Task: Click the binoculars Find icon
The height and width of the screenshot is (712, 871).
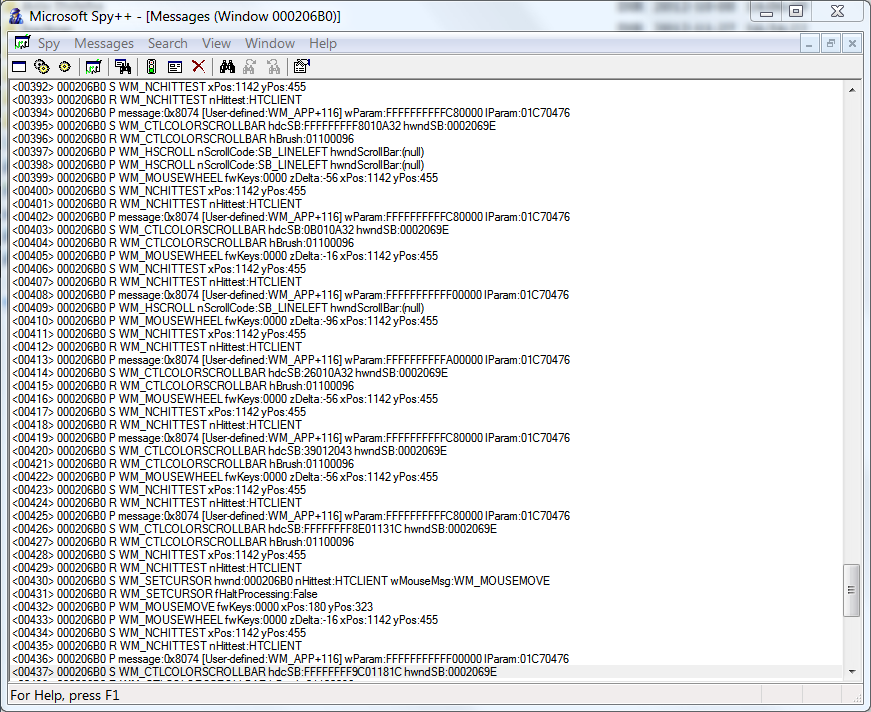Action: point(227,67)
